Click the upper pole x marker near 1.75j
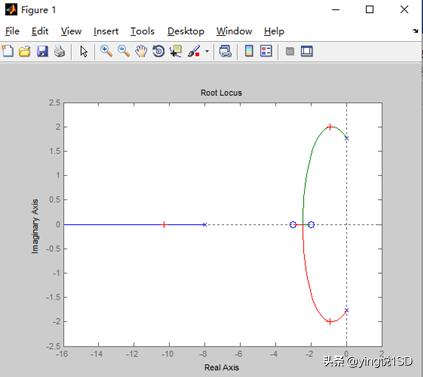 tap(347, 138)
